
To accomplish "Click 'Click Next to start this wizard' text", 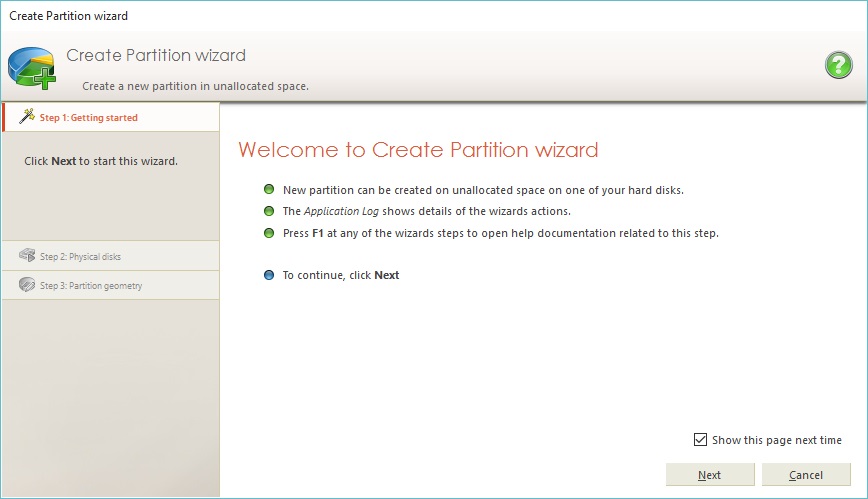I will (x=101, y=161).
